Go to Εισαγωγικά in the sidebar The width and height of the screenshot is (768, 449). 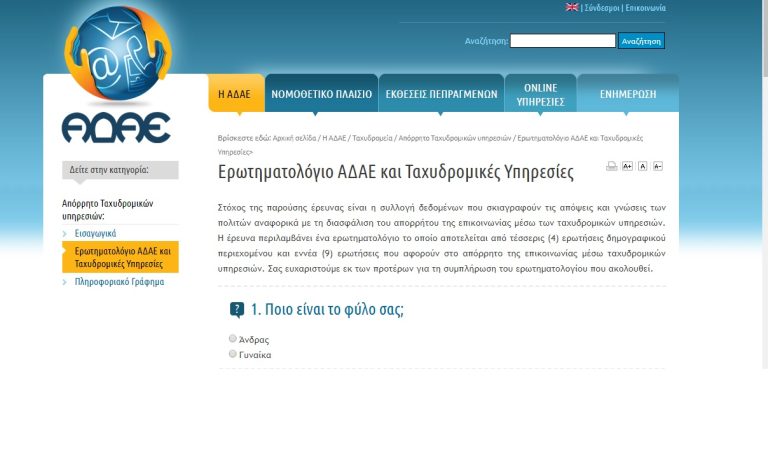pos(96,233)
